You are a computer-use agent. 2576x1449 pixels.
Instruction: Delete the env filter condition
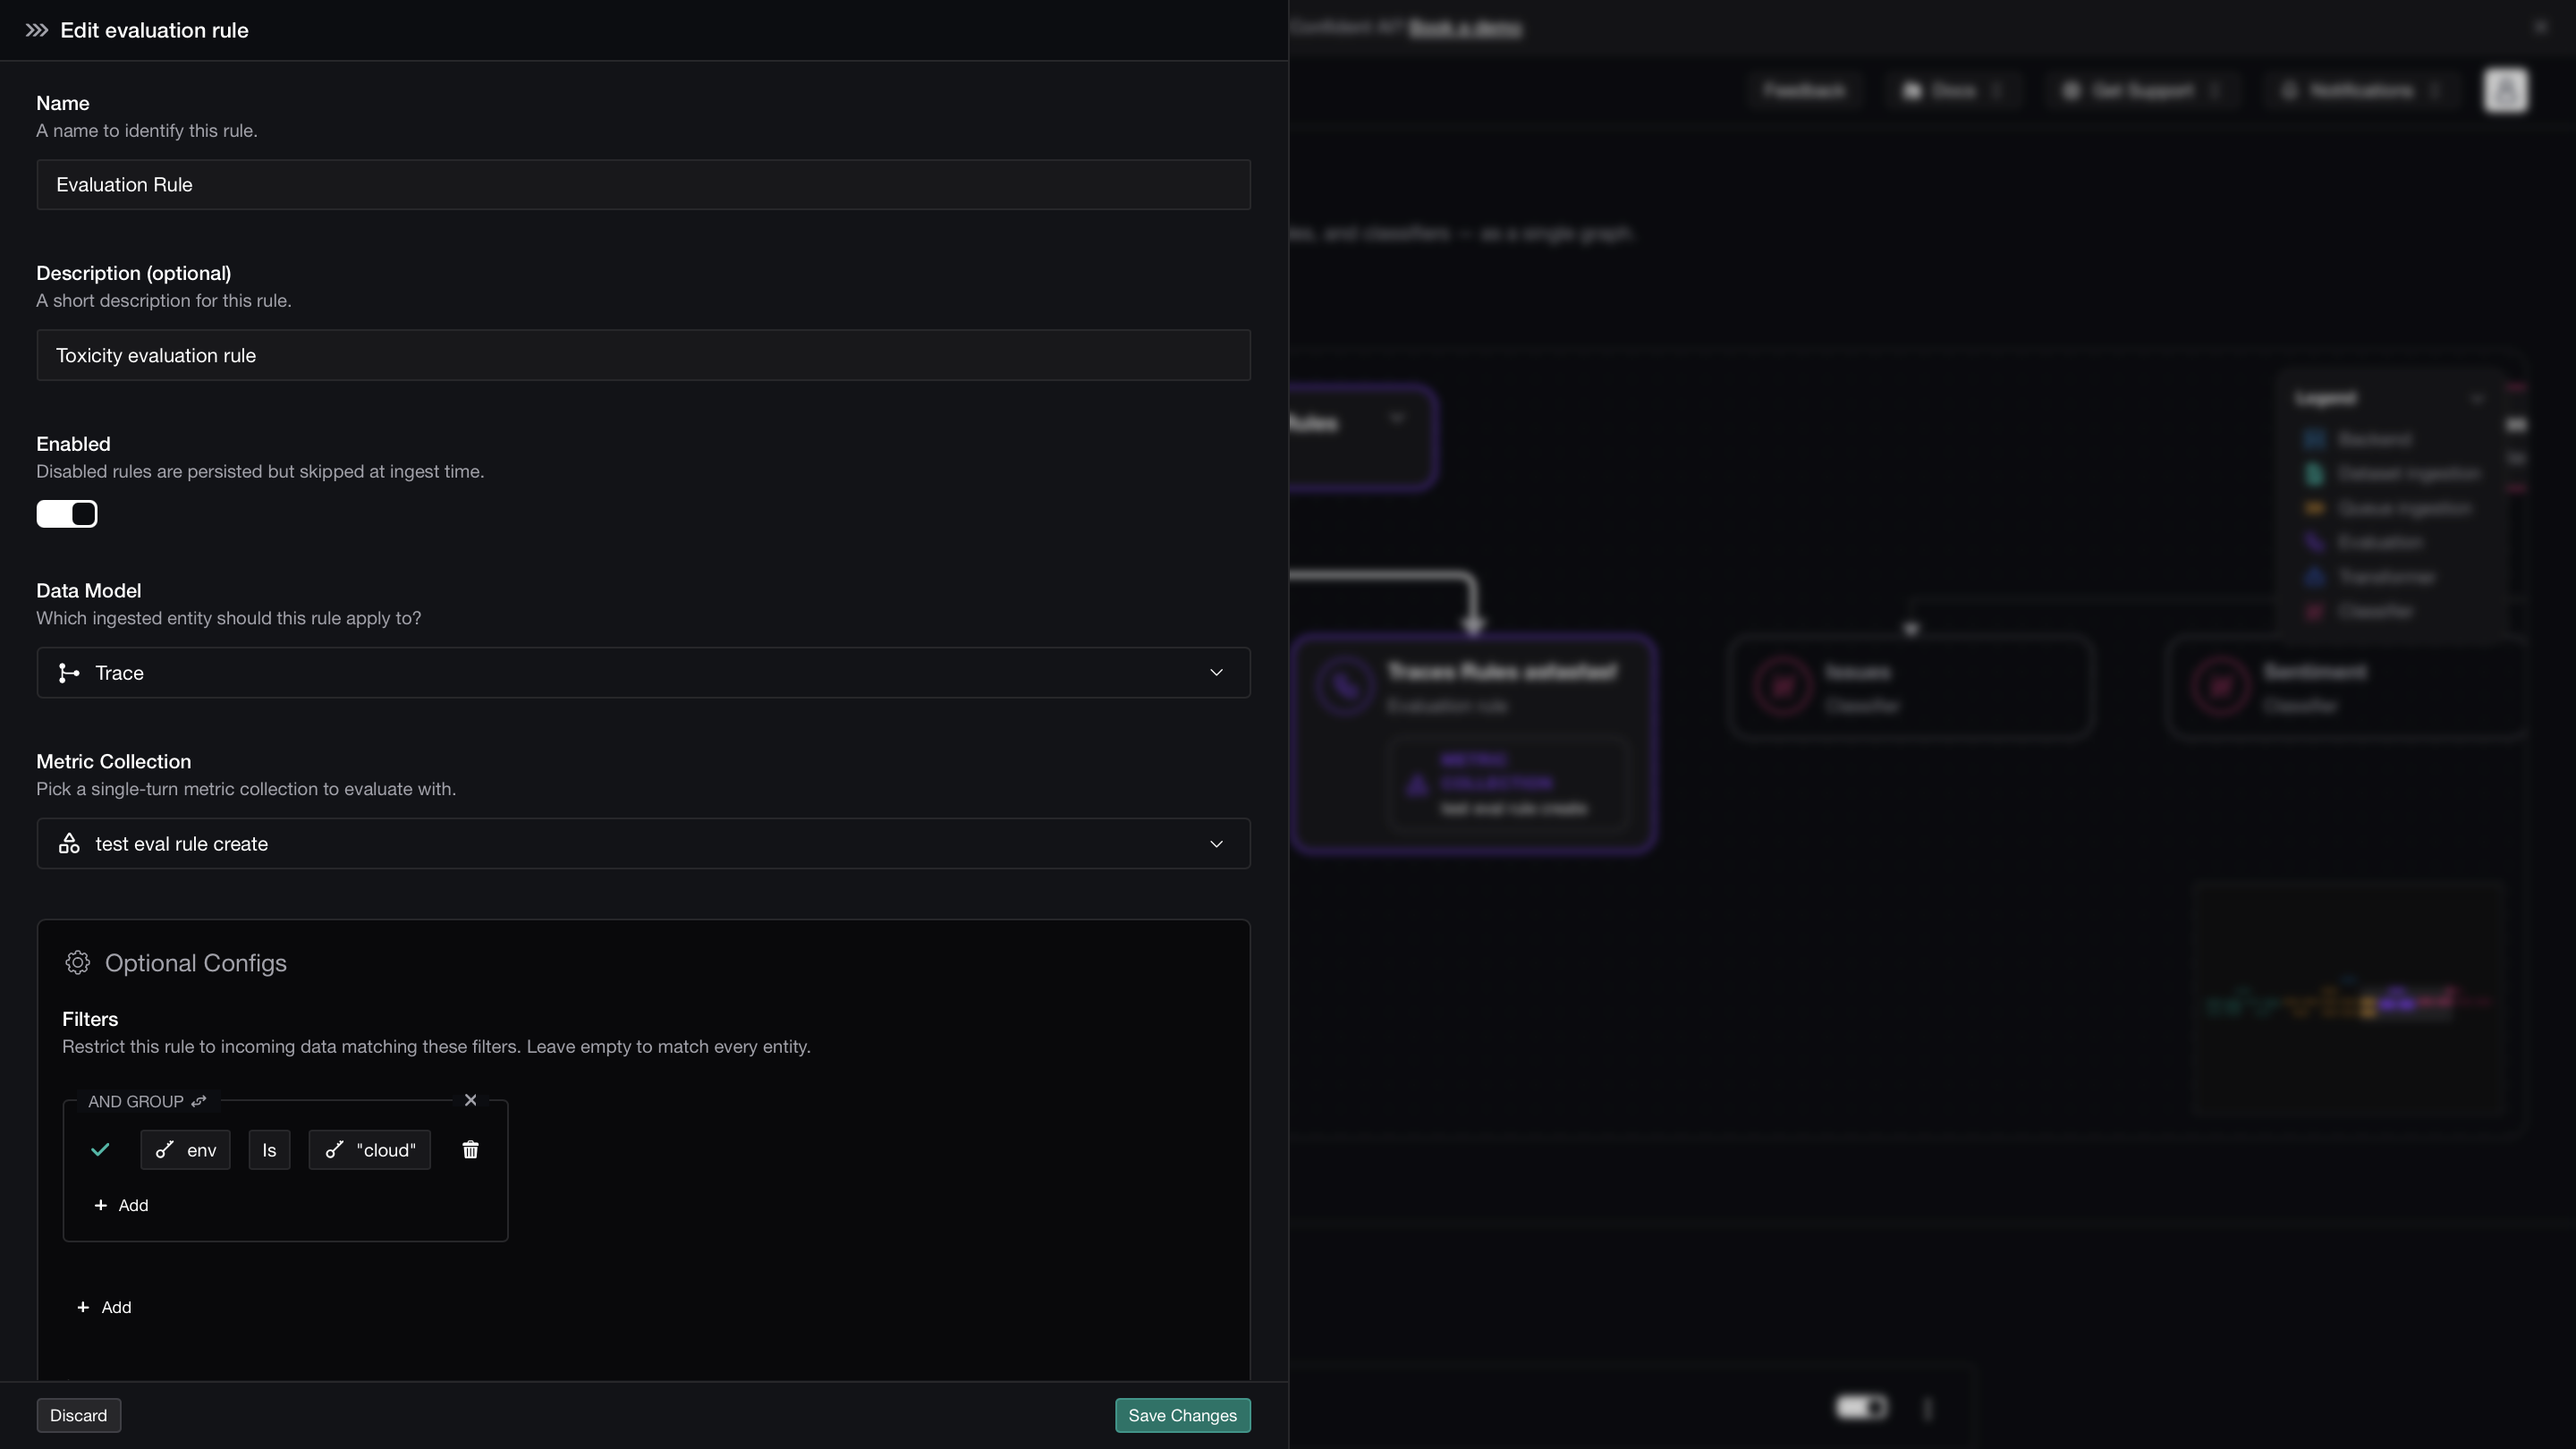coord(470,1150)
